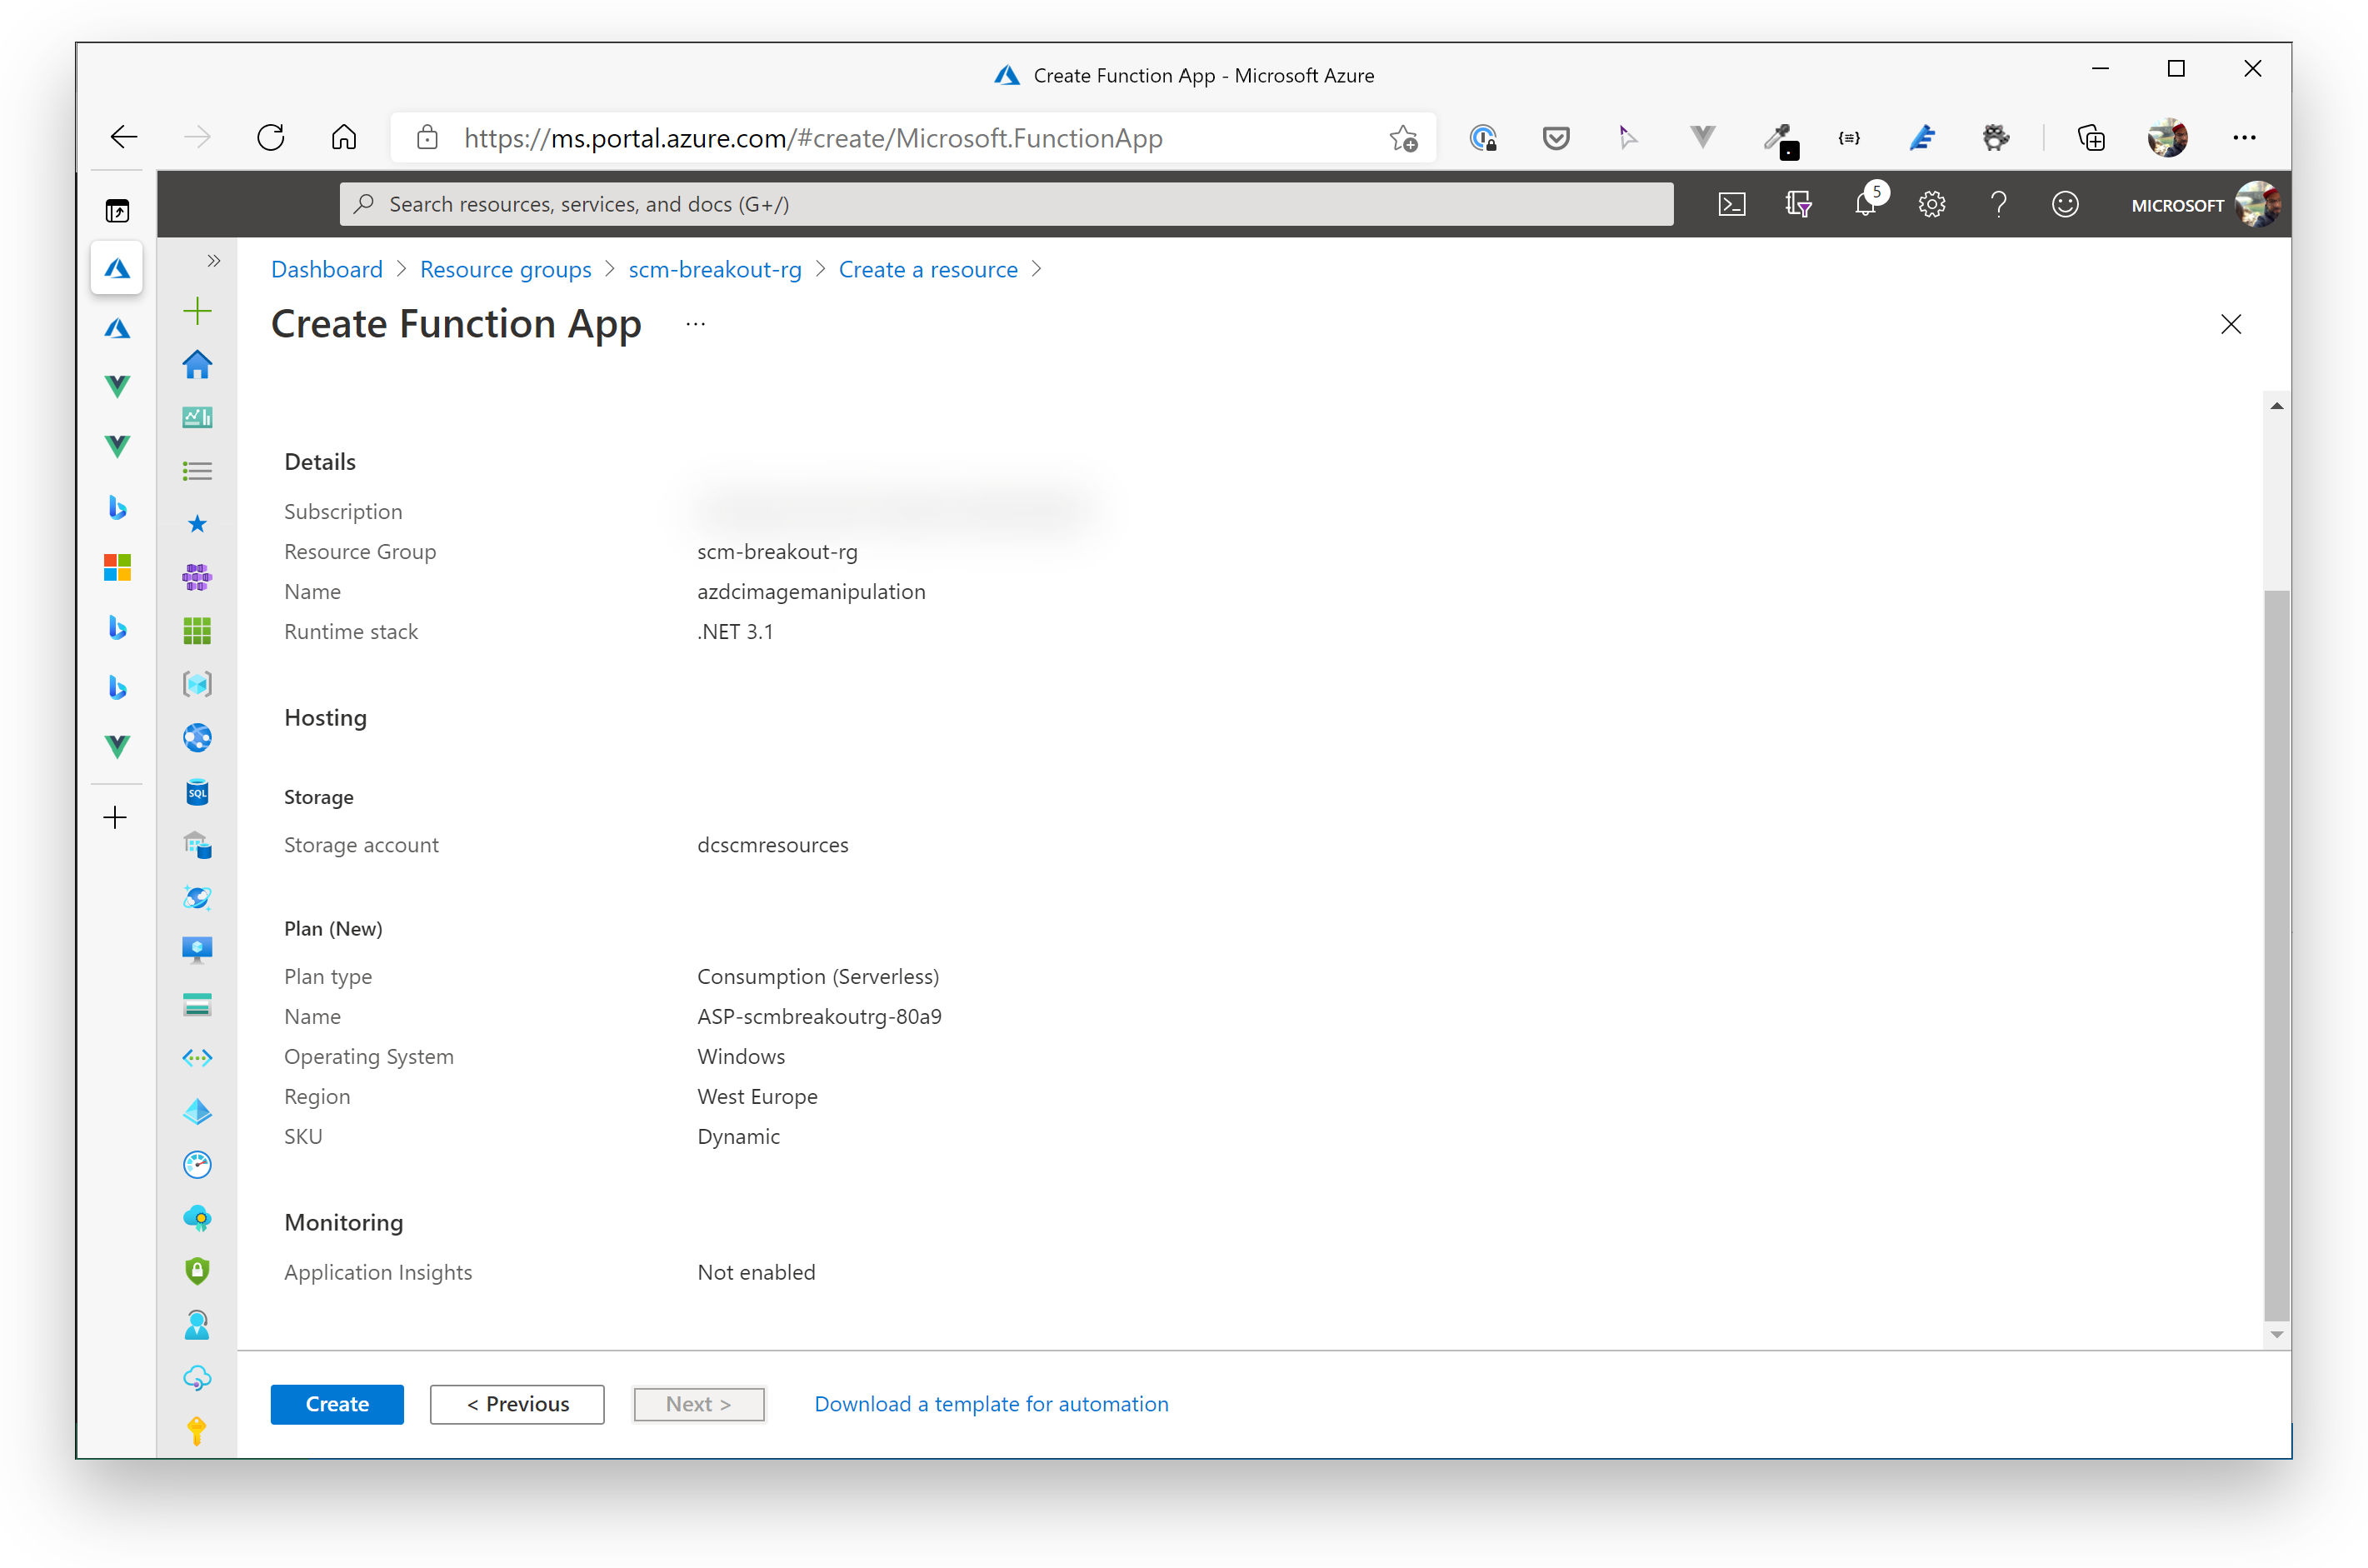Viewport: 2368px width, 1568px height.
Task: Focus the search resources box
Action: point(1005,205)
